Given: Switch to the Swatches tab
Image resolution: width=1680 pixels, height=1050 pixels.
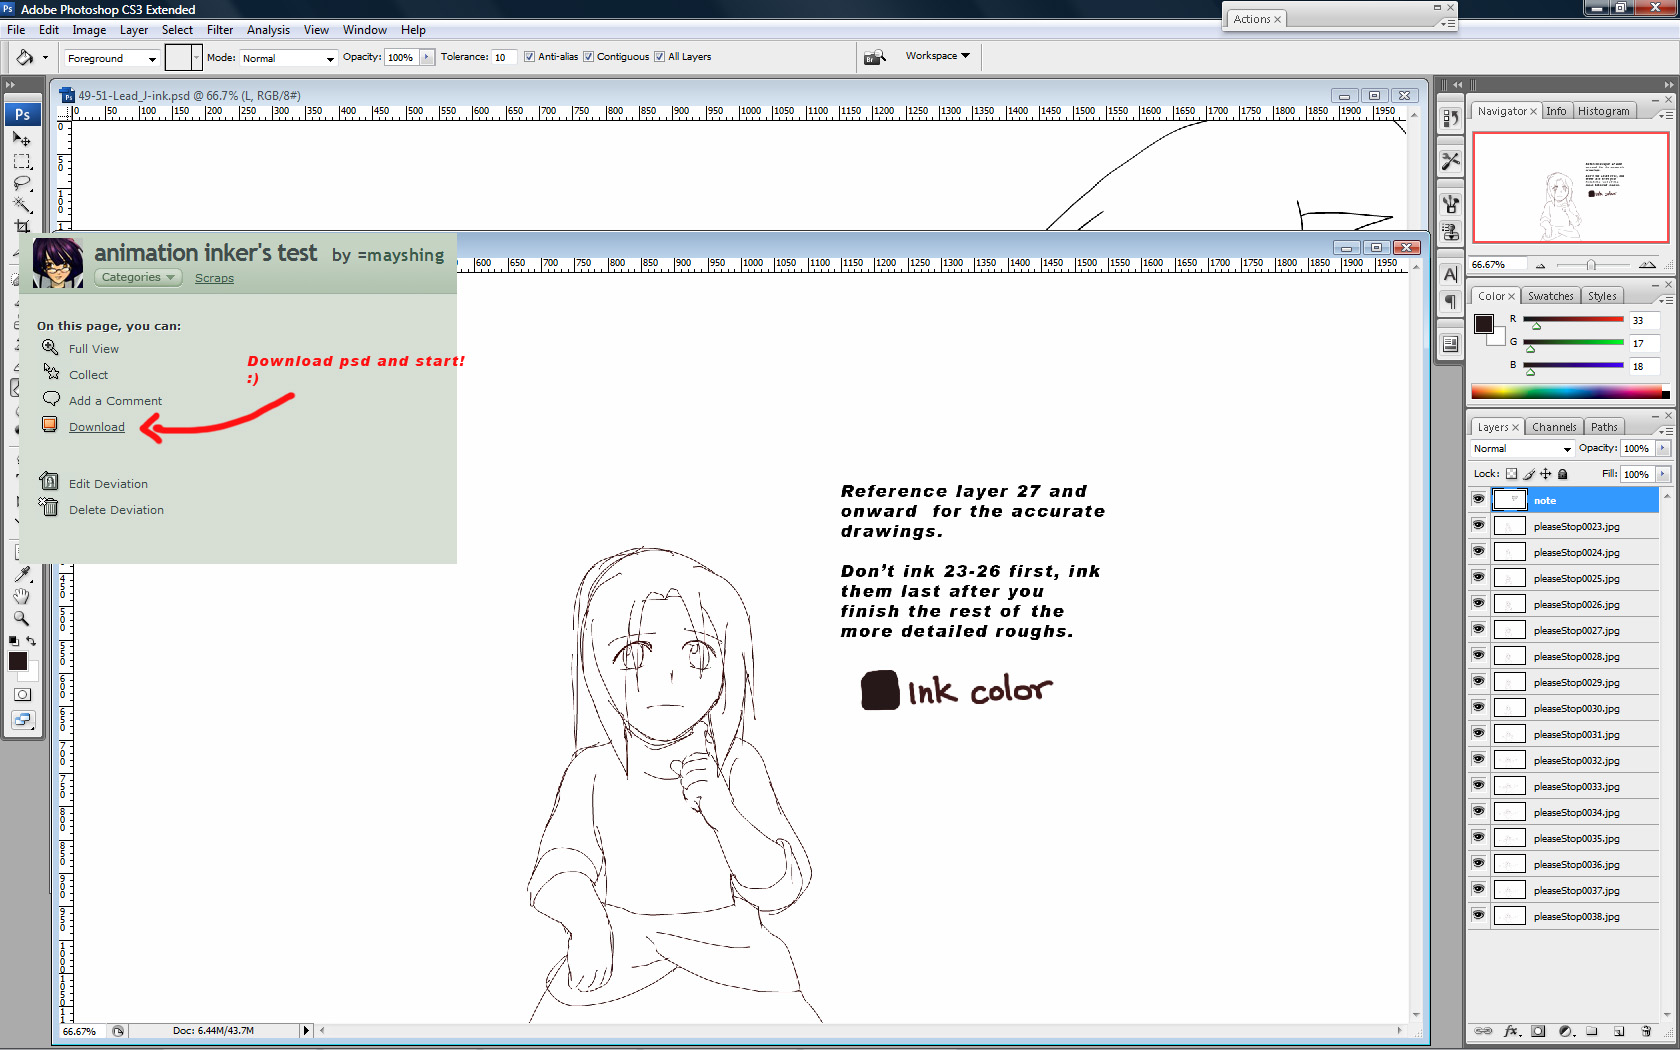Looking at the screenshot, I should (1550, 295).
